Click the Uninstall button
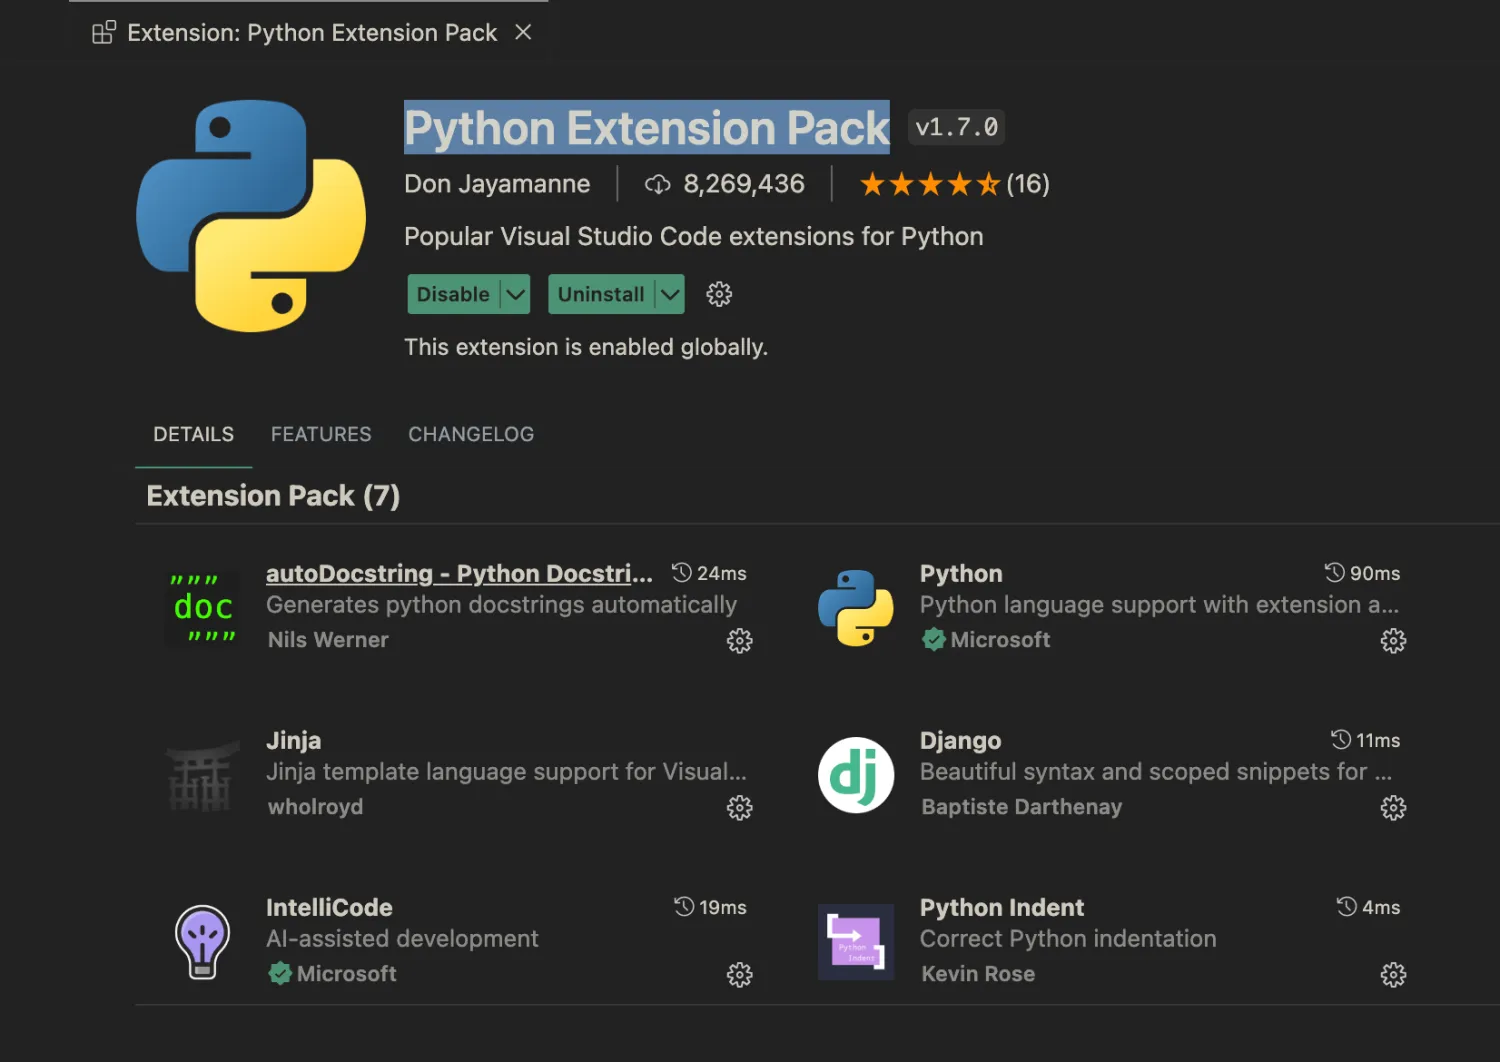 [601, 294]
